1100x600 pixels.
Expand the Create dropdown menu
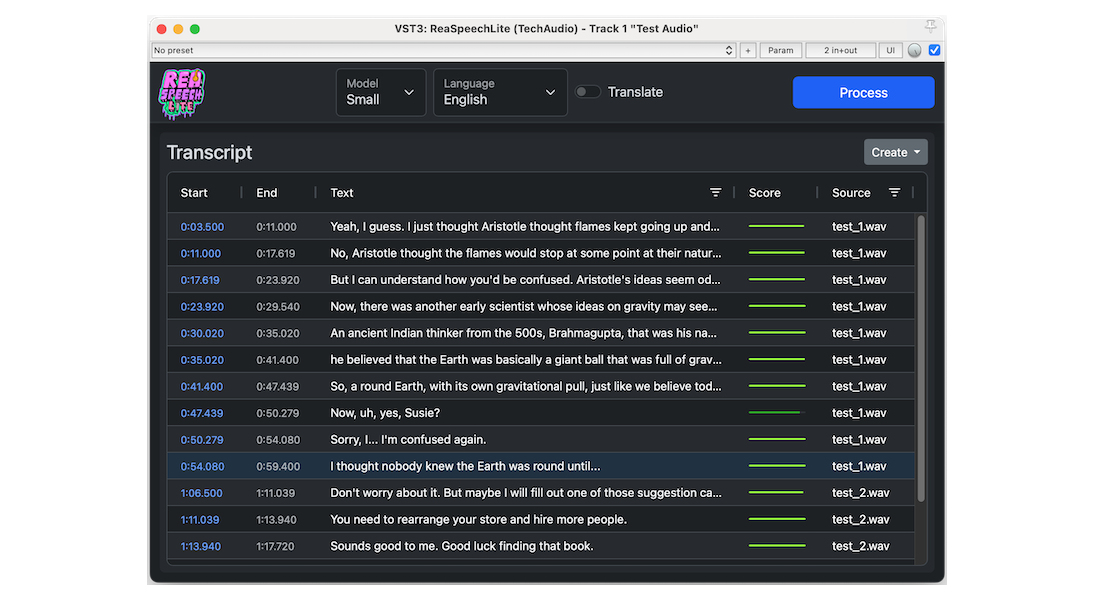coord(895,152)
